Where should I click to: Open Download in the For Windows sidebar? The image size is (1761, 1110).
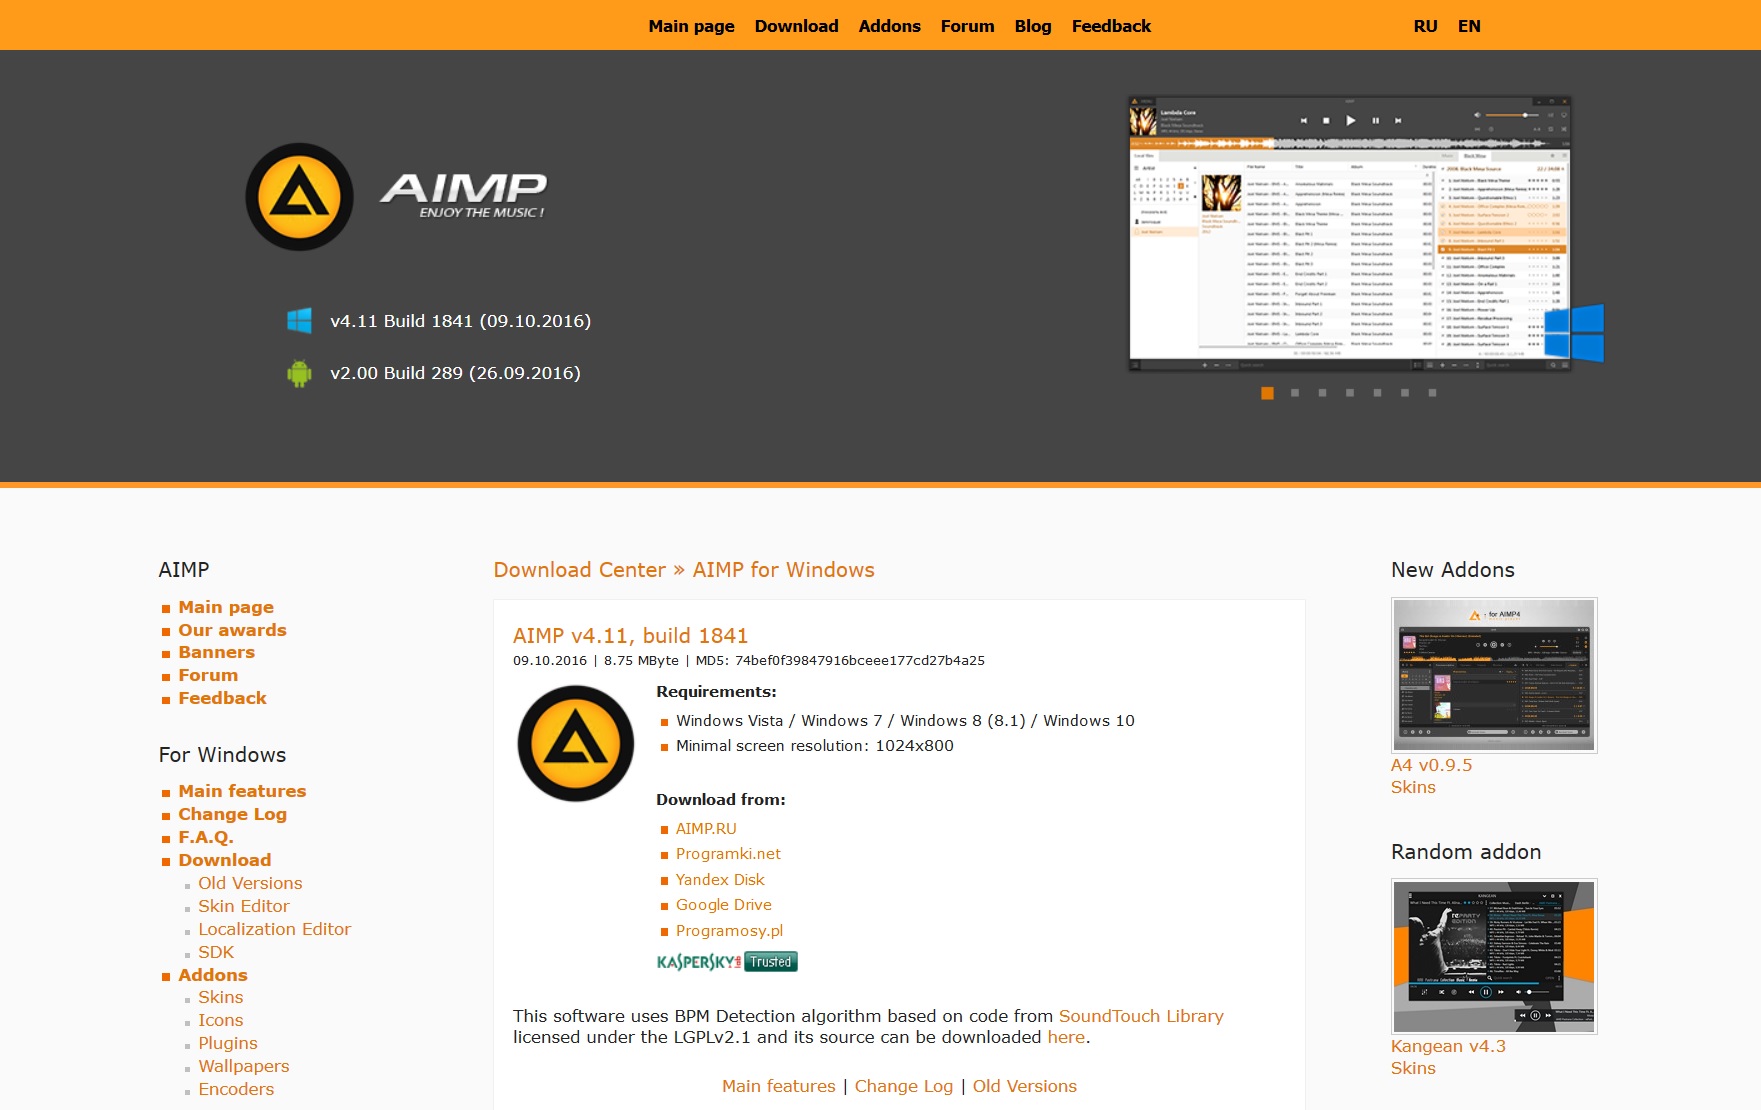click(224, 860)
